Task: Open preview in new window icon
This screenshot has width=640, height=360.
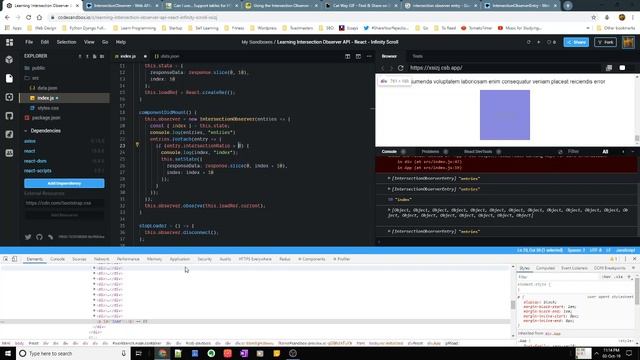Action: pos(609,68)
